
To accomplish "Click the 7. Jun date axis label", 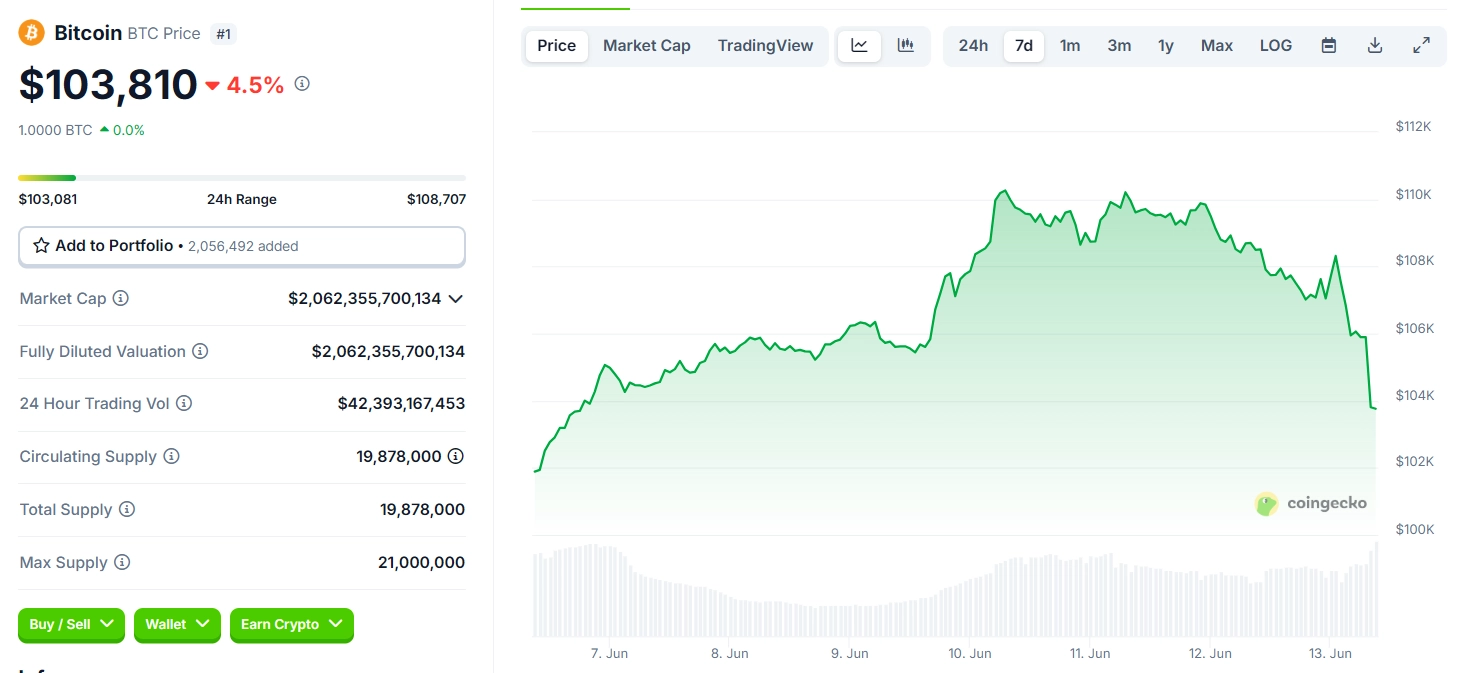I will tap(609, 653).
